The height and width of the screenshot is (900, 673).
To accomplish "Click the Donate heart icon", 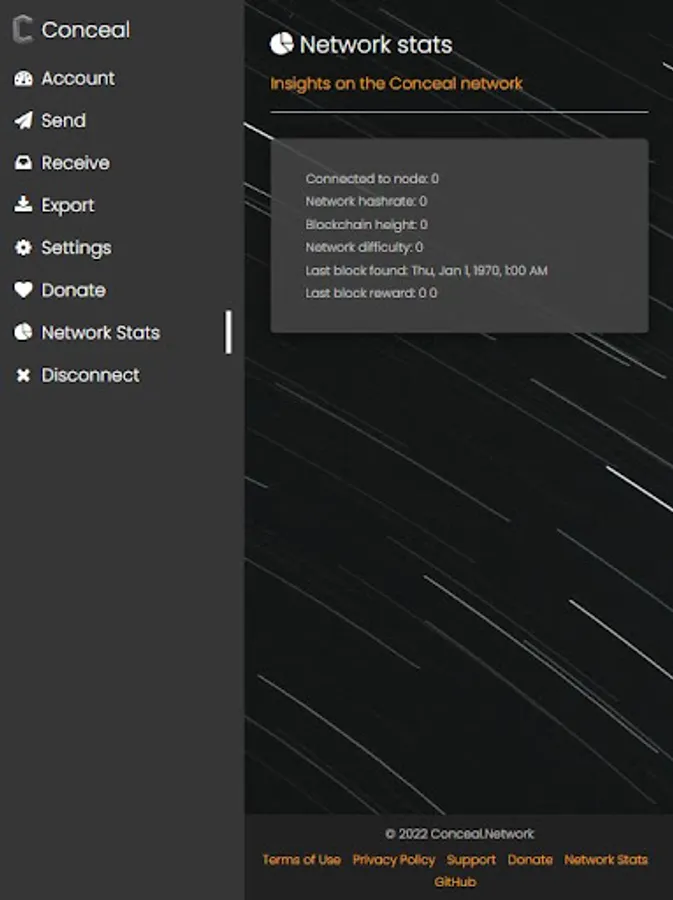I will pyautogui.click(x=23, y=290).
